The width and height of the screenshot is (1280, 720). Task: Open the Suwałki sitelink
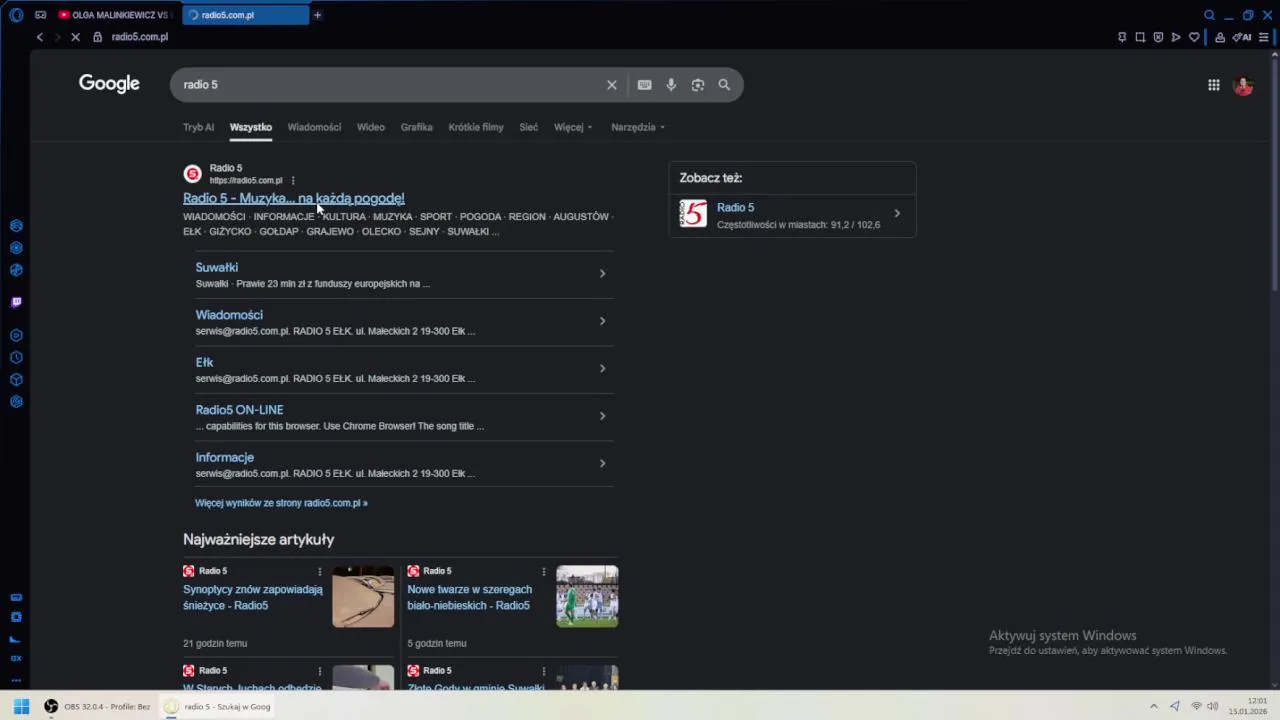click(217, 267)
